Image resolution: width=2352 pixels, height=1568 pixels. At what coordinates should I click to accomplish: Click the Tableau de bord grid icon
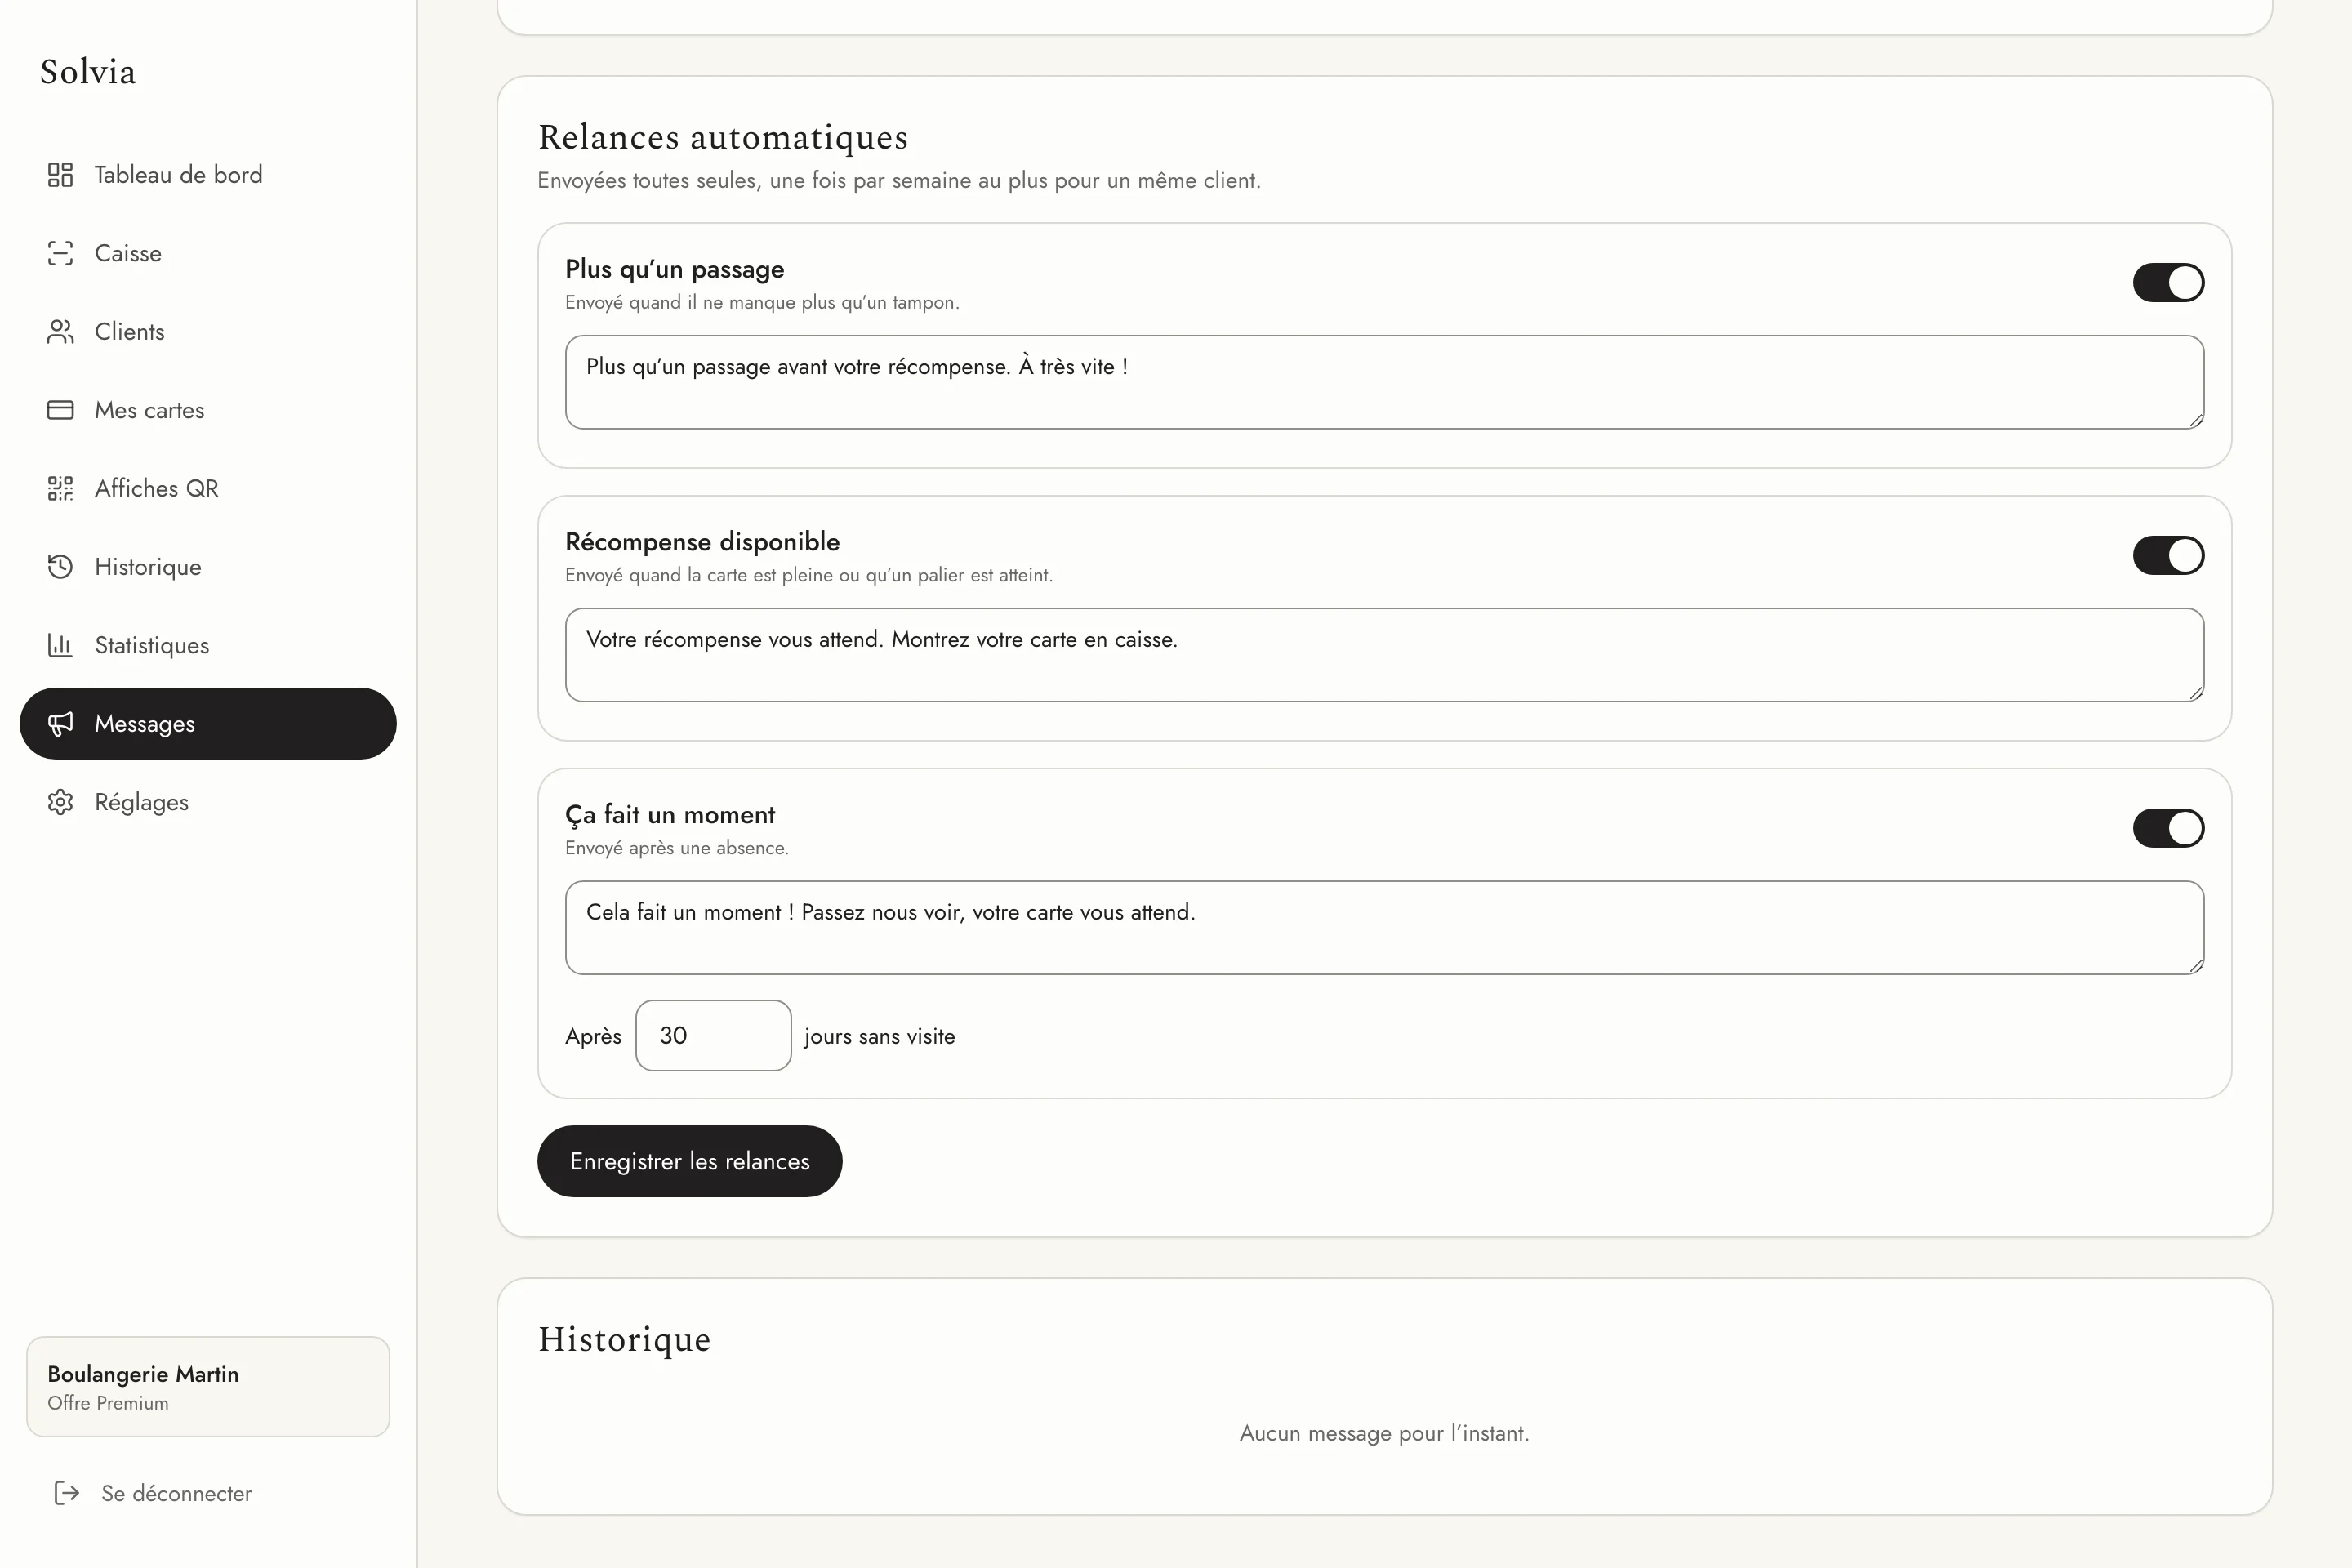[60, 175]
